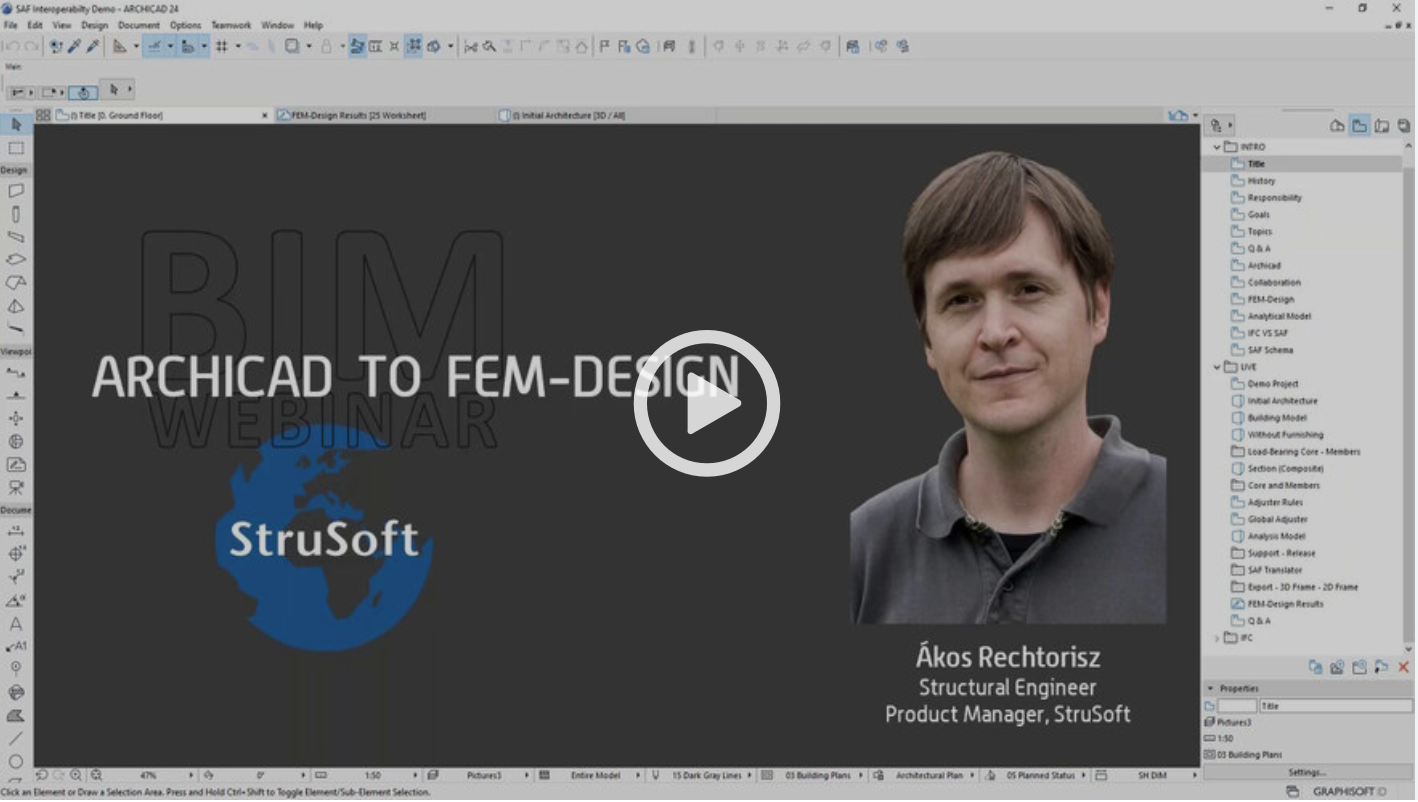Open the Document menu
Image resolution: width=1418 pixels, height=802 pixels.
139,25
